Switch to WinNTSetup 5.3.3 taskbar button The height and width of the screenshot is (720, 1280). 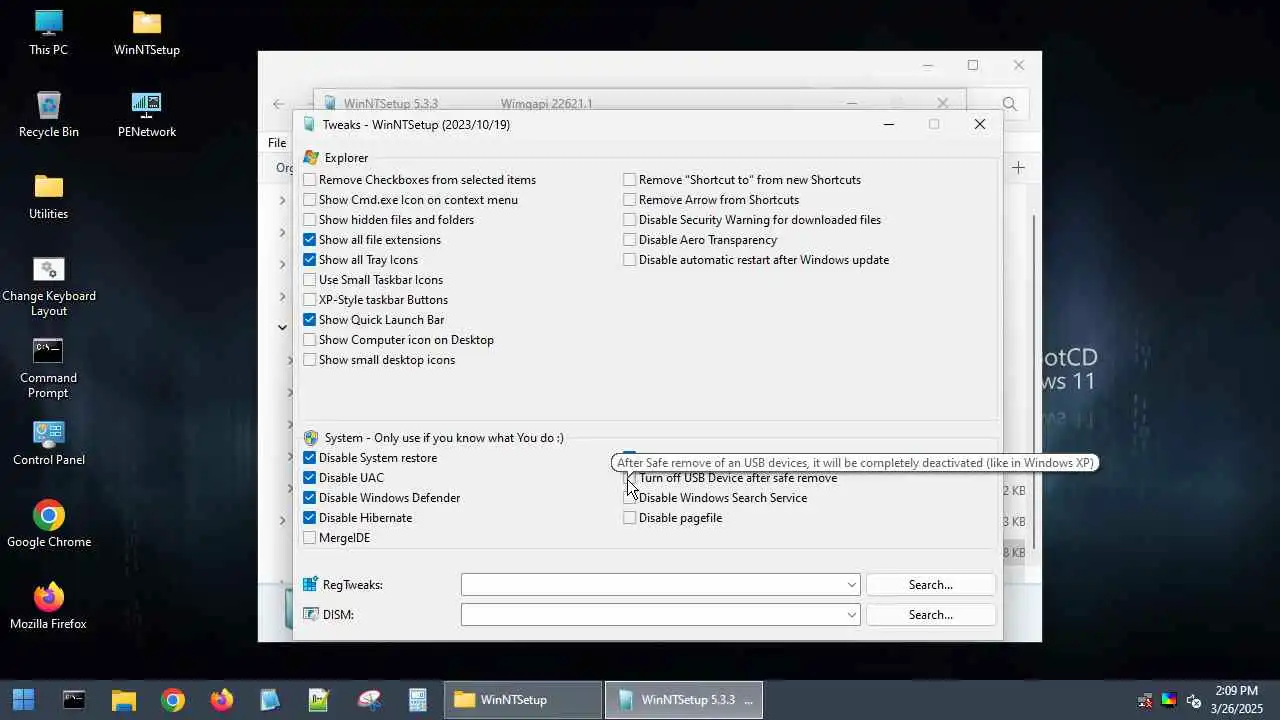[x=685, y=700]
